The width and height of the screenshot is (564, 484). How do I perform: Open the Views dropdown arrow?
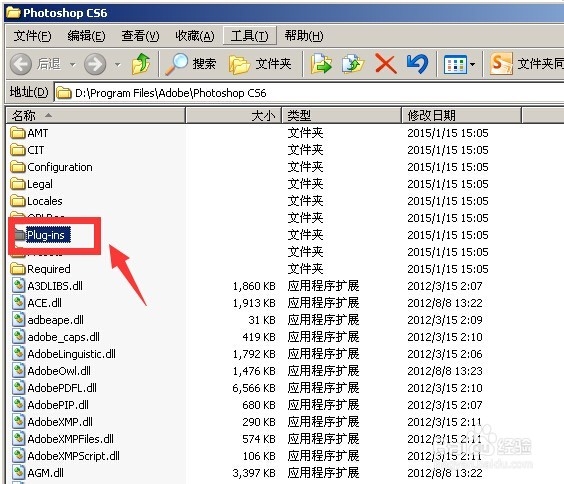pos(472,65)
